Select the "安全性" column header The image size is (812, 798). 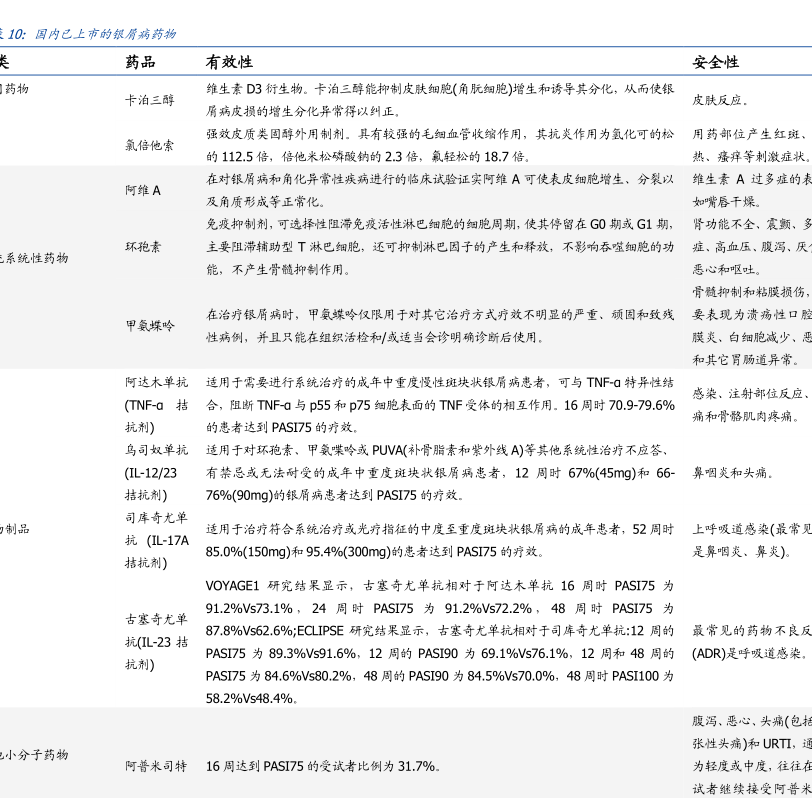click(716, 62)
